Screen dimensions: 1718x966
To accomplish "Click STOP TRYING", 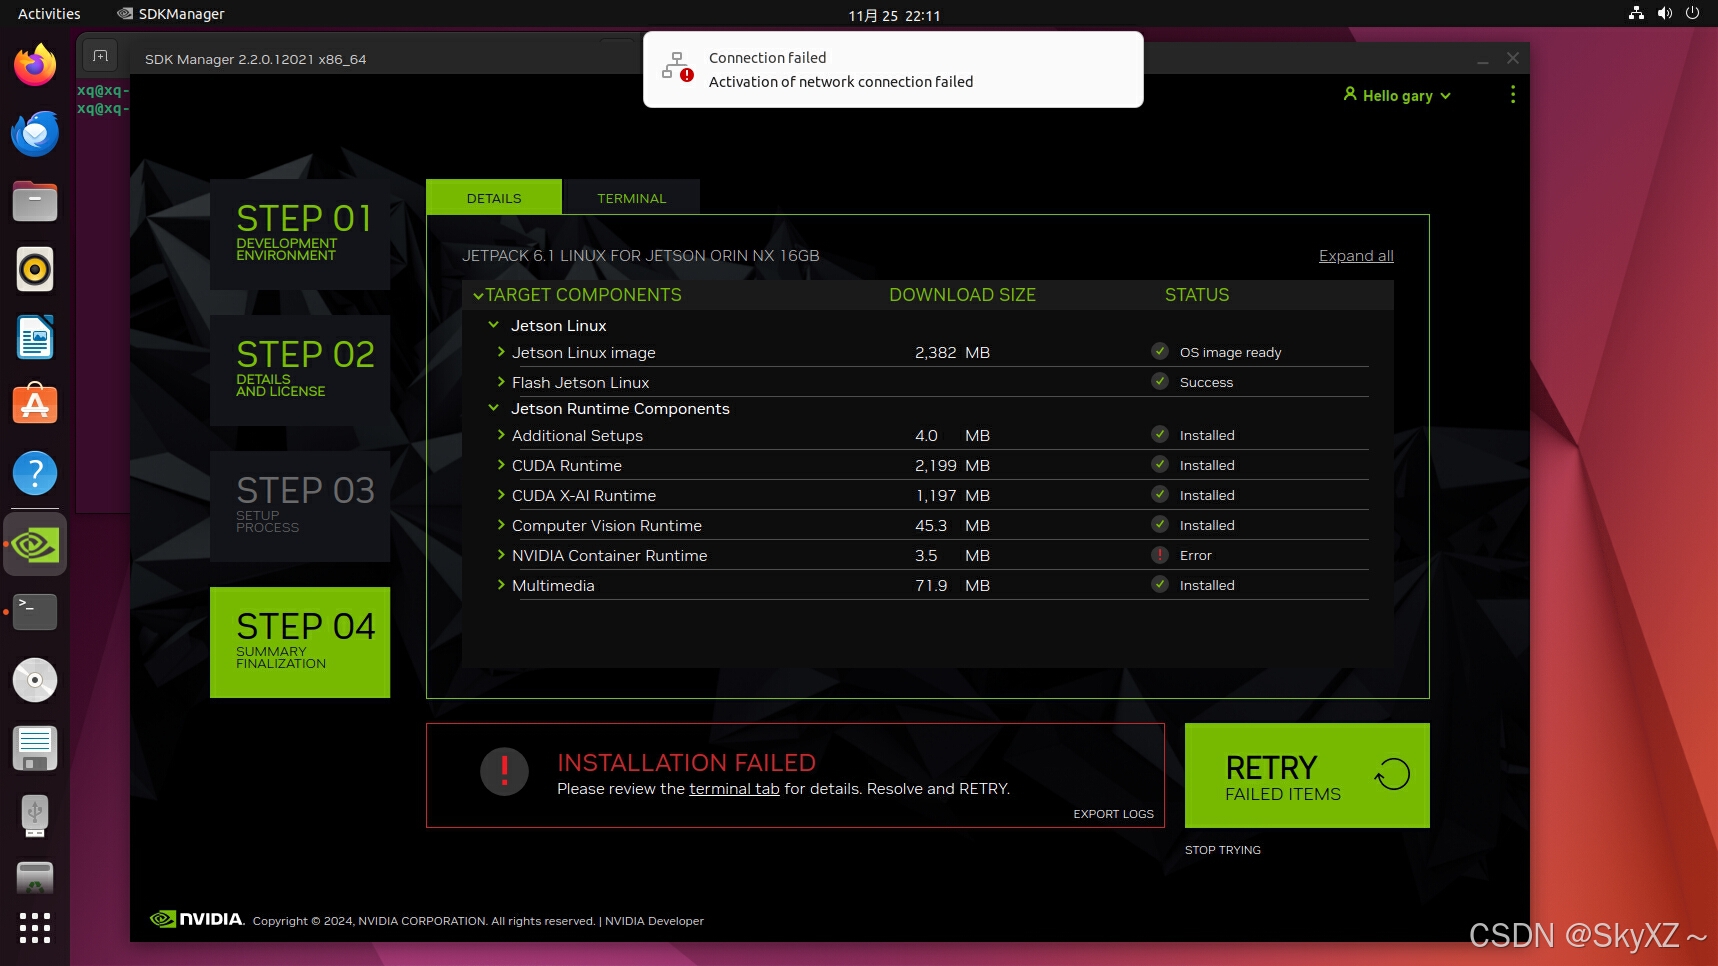I will [x=1223, y=850].
